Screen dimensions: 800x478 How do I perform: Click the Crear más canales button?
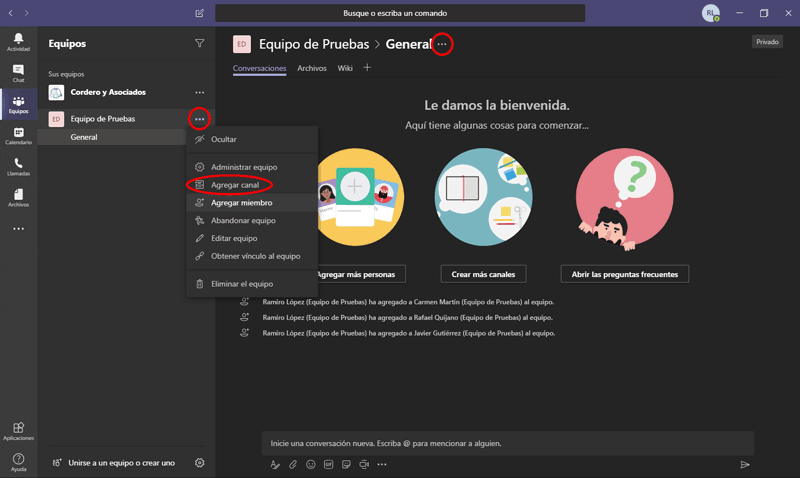(x=483, y=274)
